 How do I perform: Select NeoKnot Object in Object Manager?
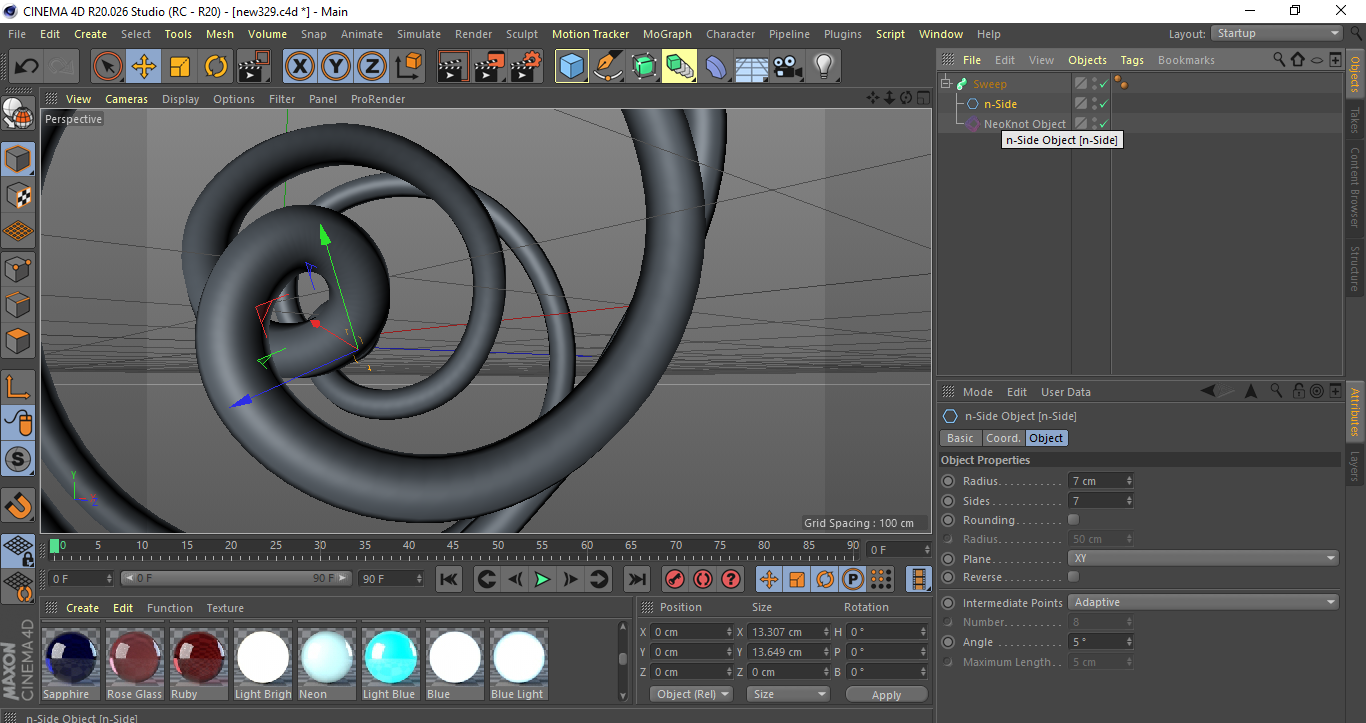[1024, 124]
